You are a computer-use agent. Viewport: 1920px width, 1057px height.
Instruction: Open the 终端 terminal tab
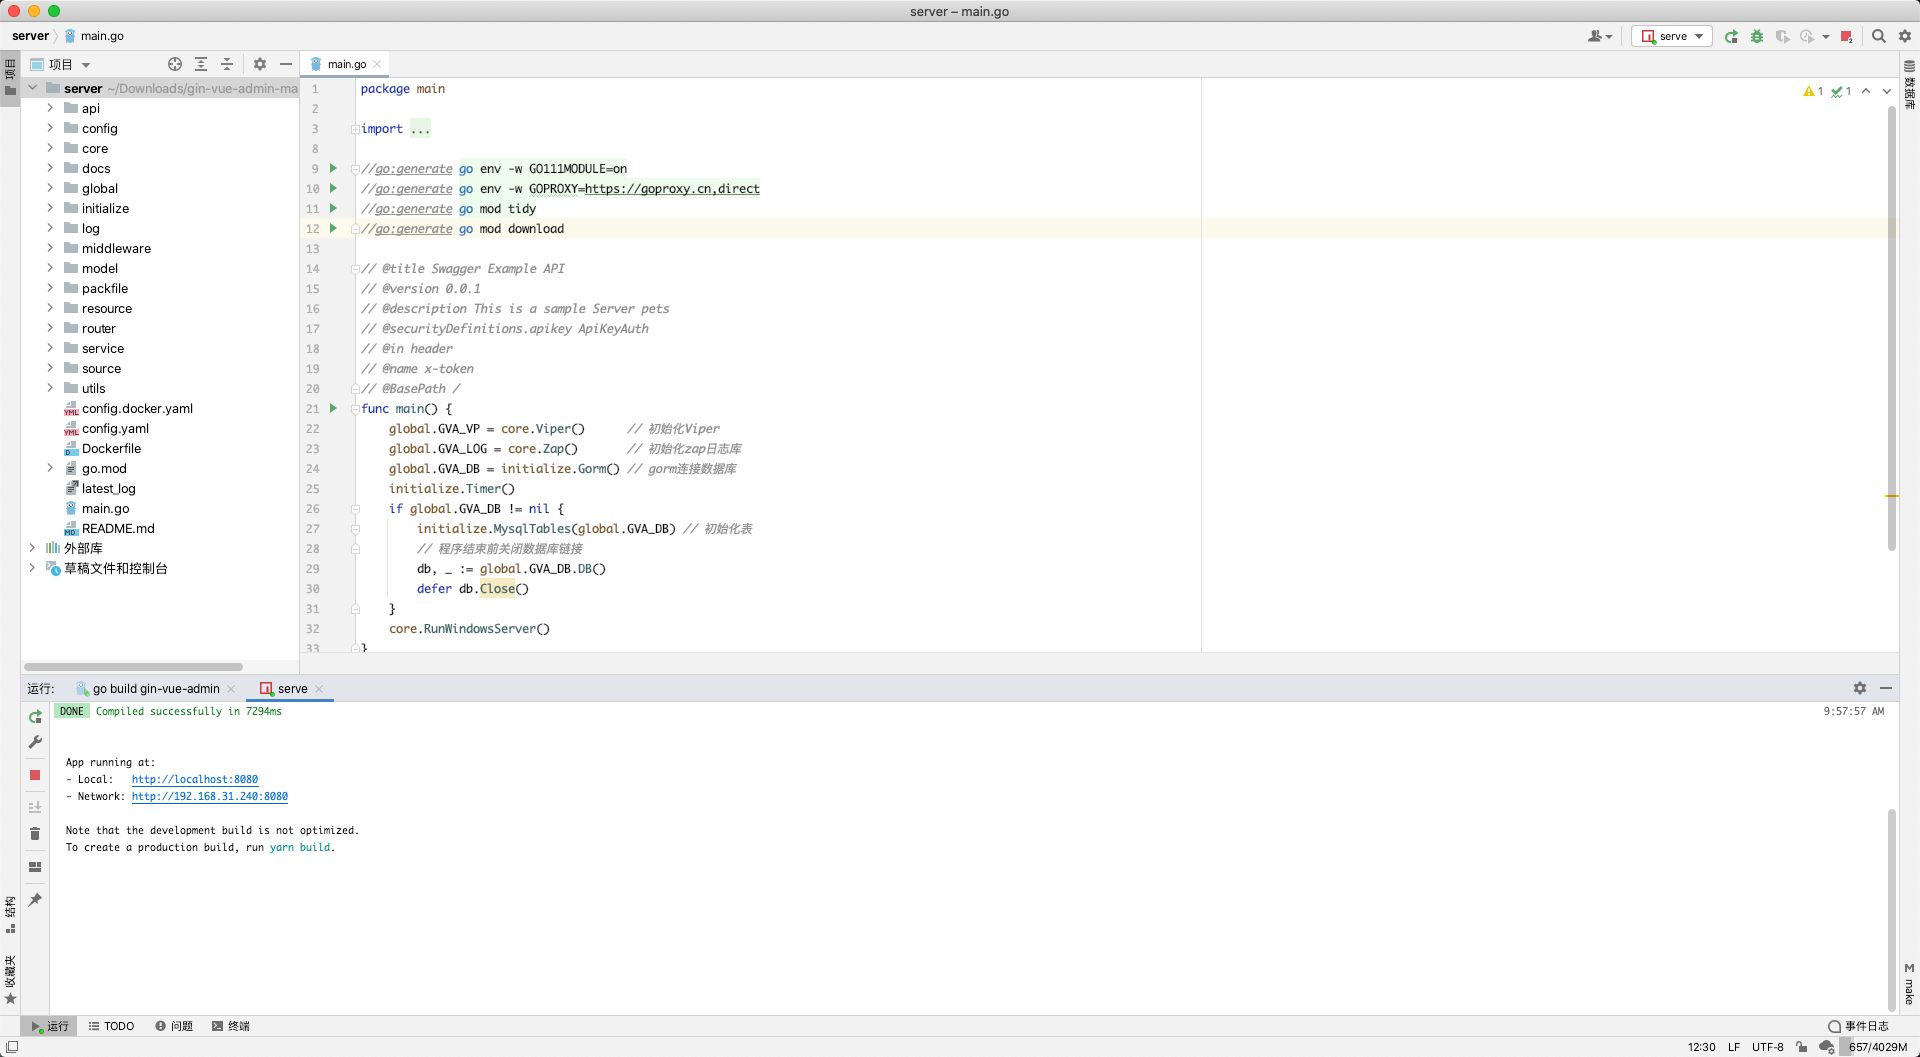(x=231, y=1026)
